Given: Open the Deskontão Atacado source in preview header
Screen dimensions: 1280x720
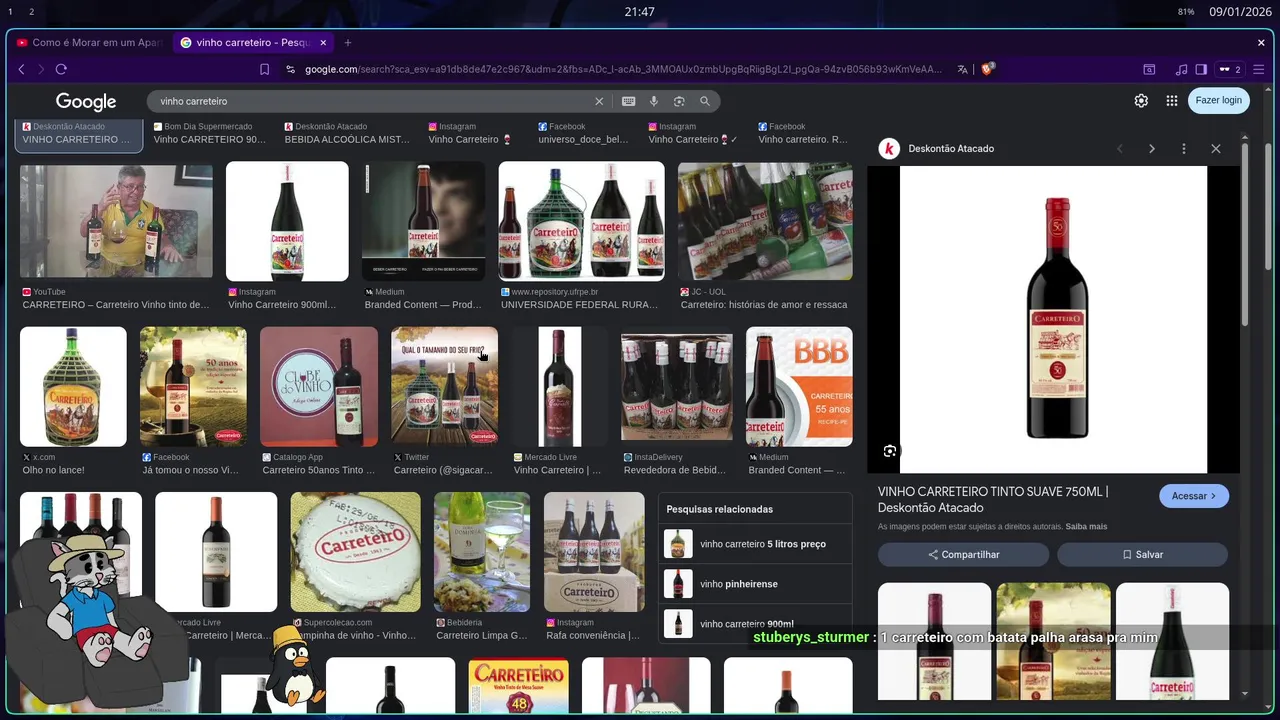Looking at the screenshot, I should click(936, 148).
